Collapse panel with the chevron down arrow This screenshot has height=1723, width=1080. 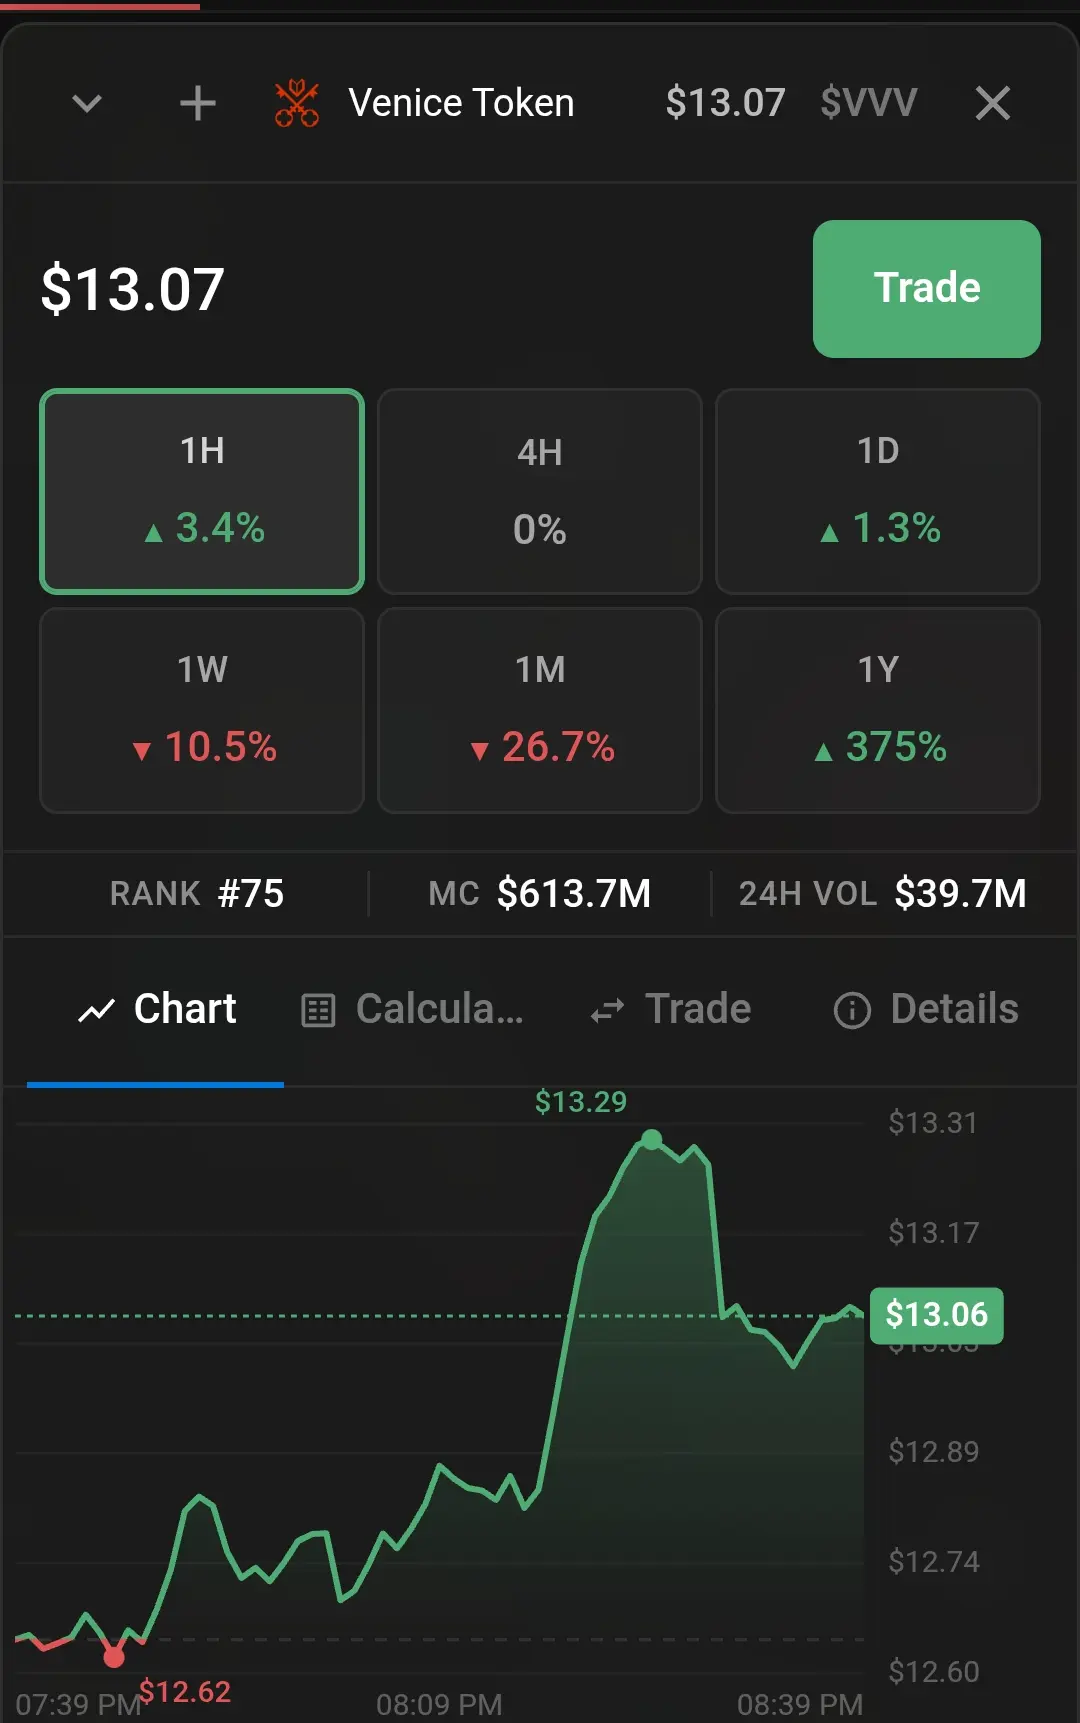click(88, 103)
